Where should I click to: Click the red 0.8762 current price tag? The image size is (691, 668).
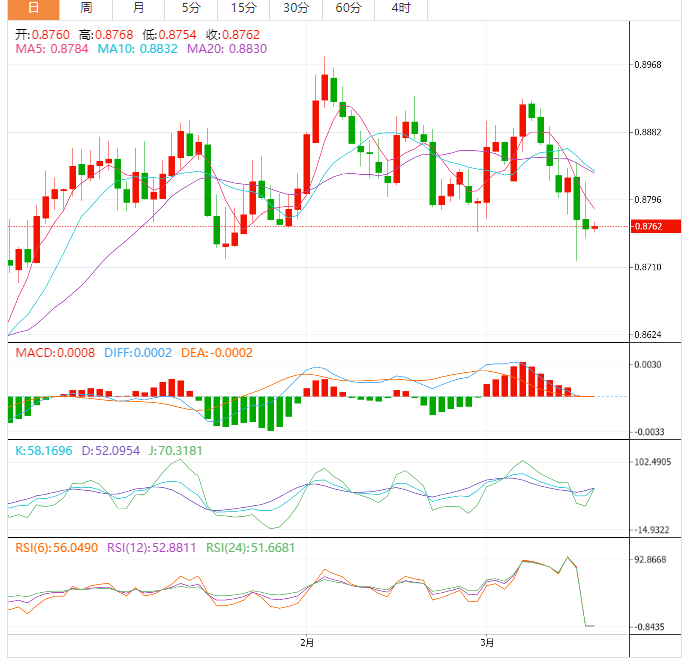pos(656,226)
